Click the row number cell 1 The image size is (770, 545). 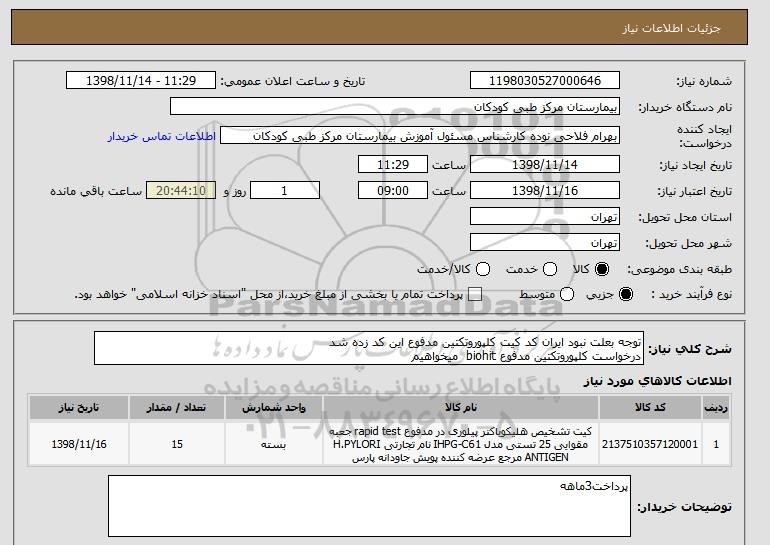pos(716,444)
